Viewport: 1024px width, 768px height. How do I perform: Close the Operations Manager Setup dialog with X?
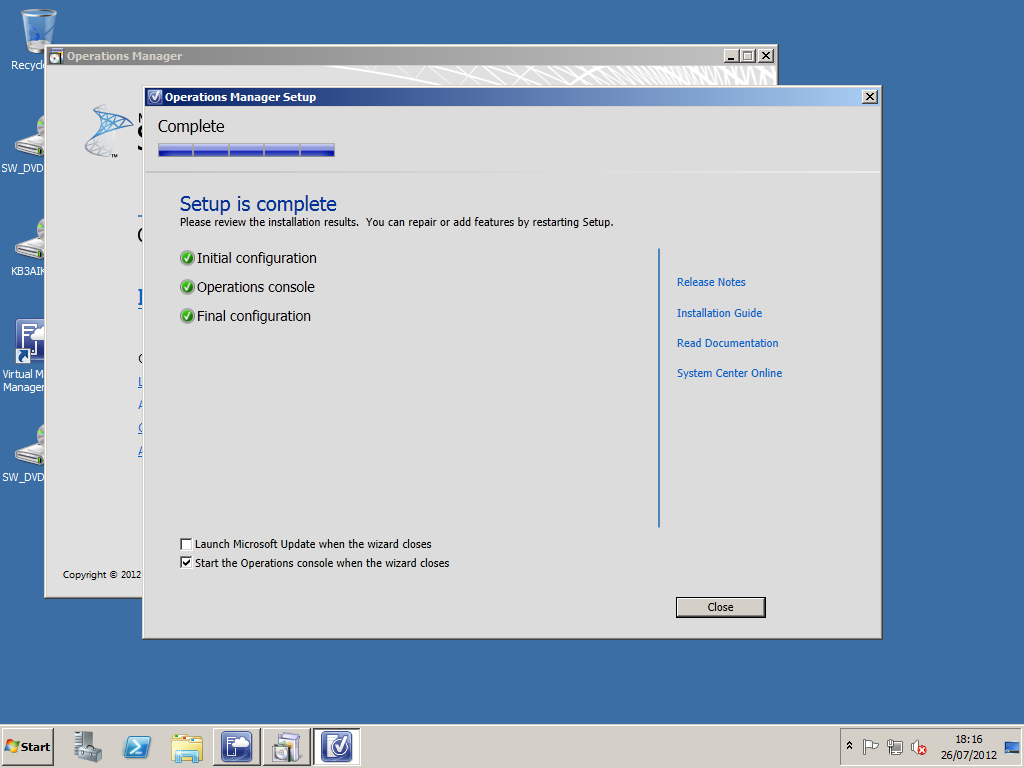click(870, 97)
